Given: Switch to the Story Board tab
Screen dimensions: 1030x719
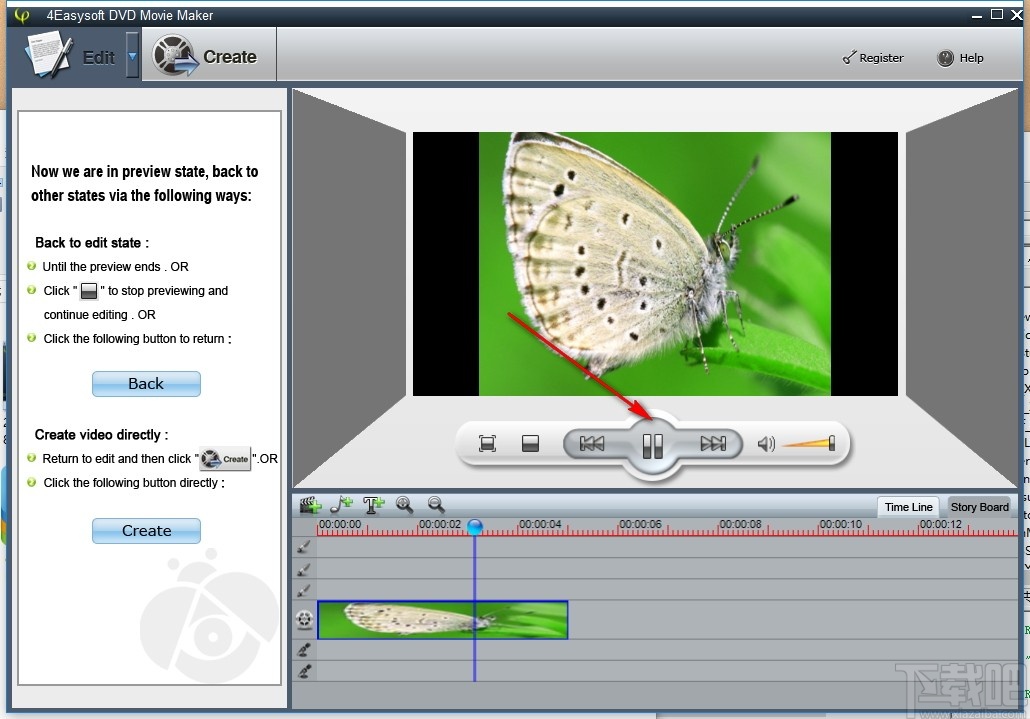Looking at the screenshot, I should pyautogui.click(x=978, y=507).
